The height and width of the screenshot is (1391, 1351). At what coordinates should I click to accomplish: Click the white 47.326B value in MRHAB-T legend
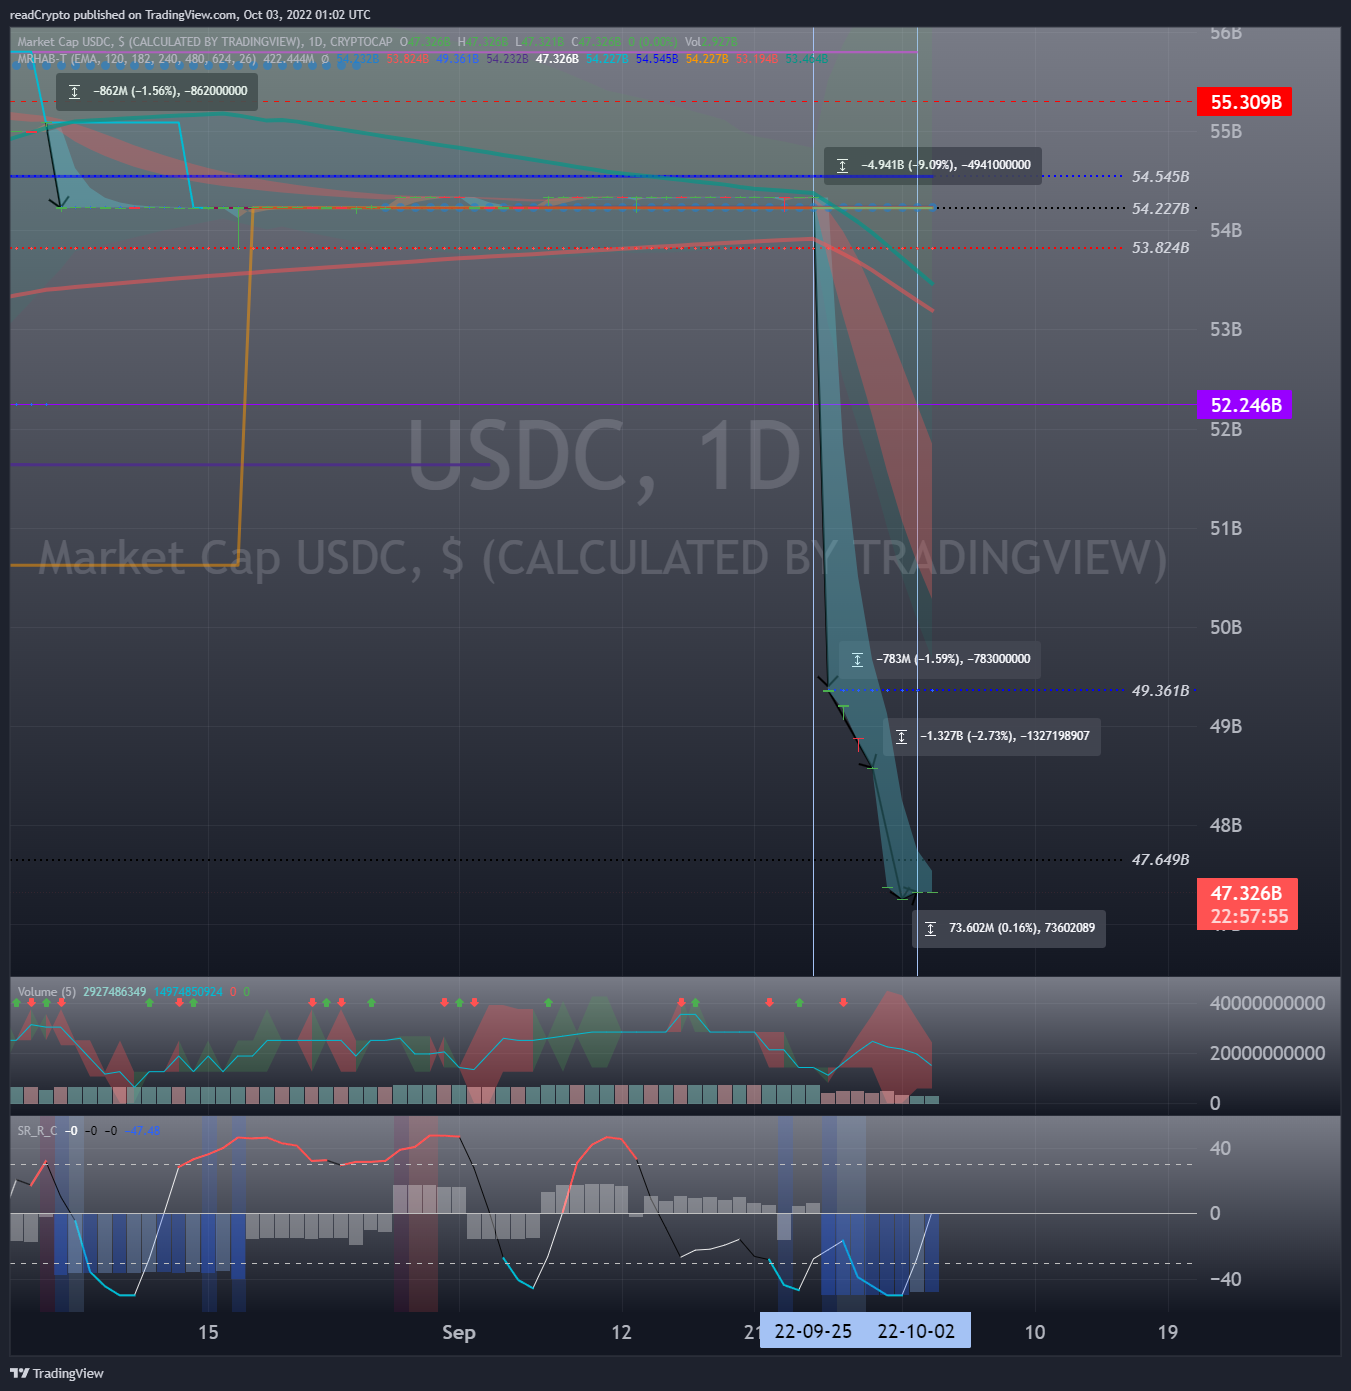click(557, 59)
